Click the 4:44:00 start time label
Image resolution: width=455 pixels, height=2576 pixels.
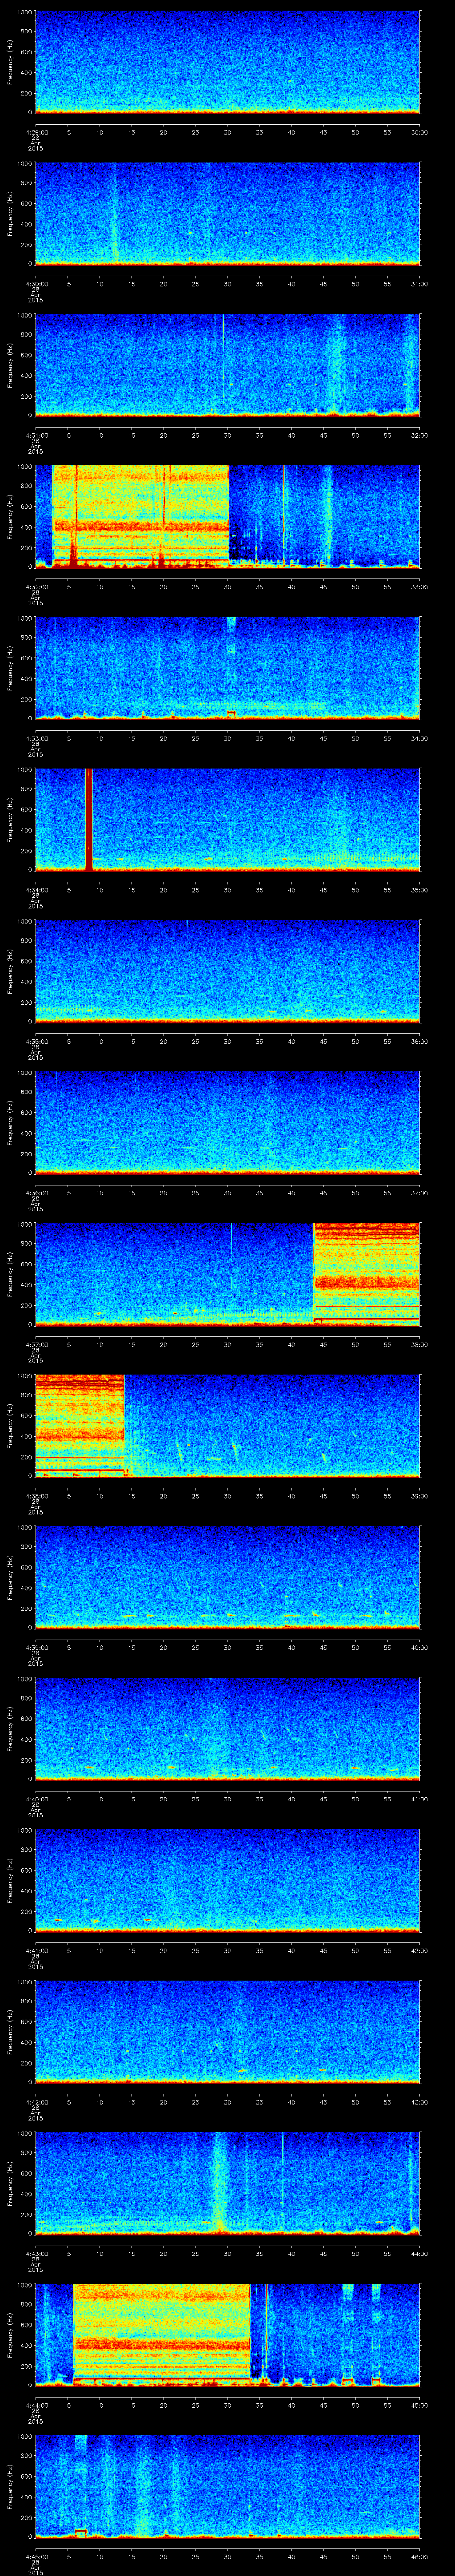tap(36, 2404)
